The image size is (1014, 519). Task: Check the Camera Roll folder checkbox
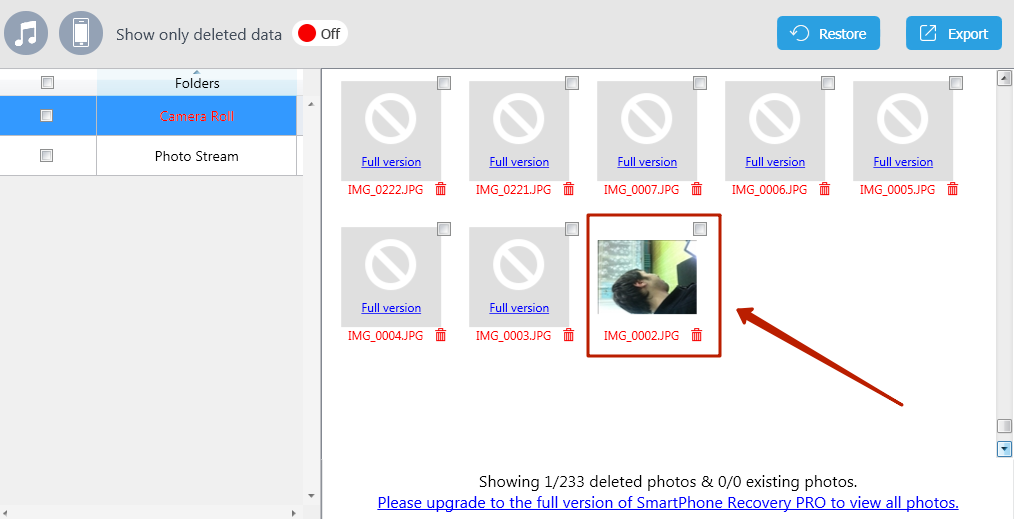point(47,116)
